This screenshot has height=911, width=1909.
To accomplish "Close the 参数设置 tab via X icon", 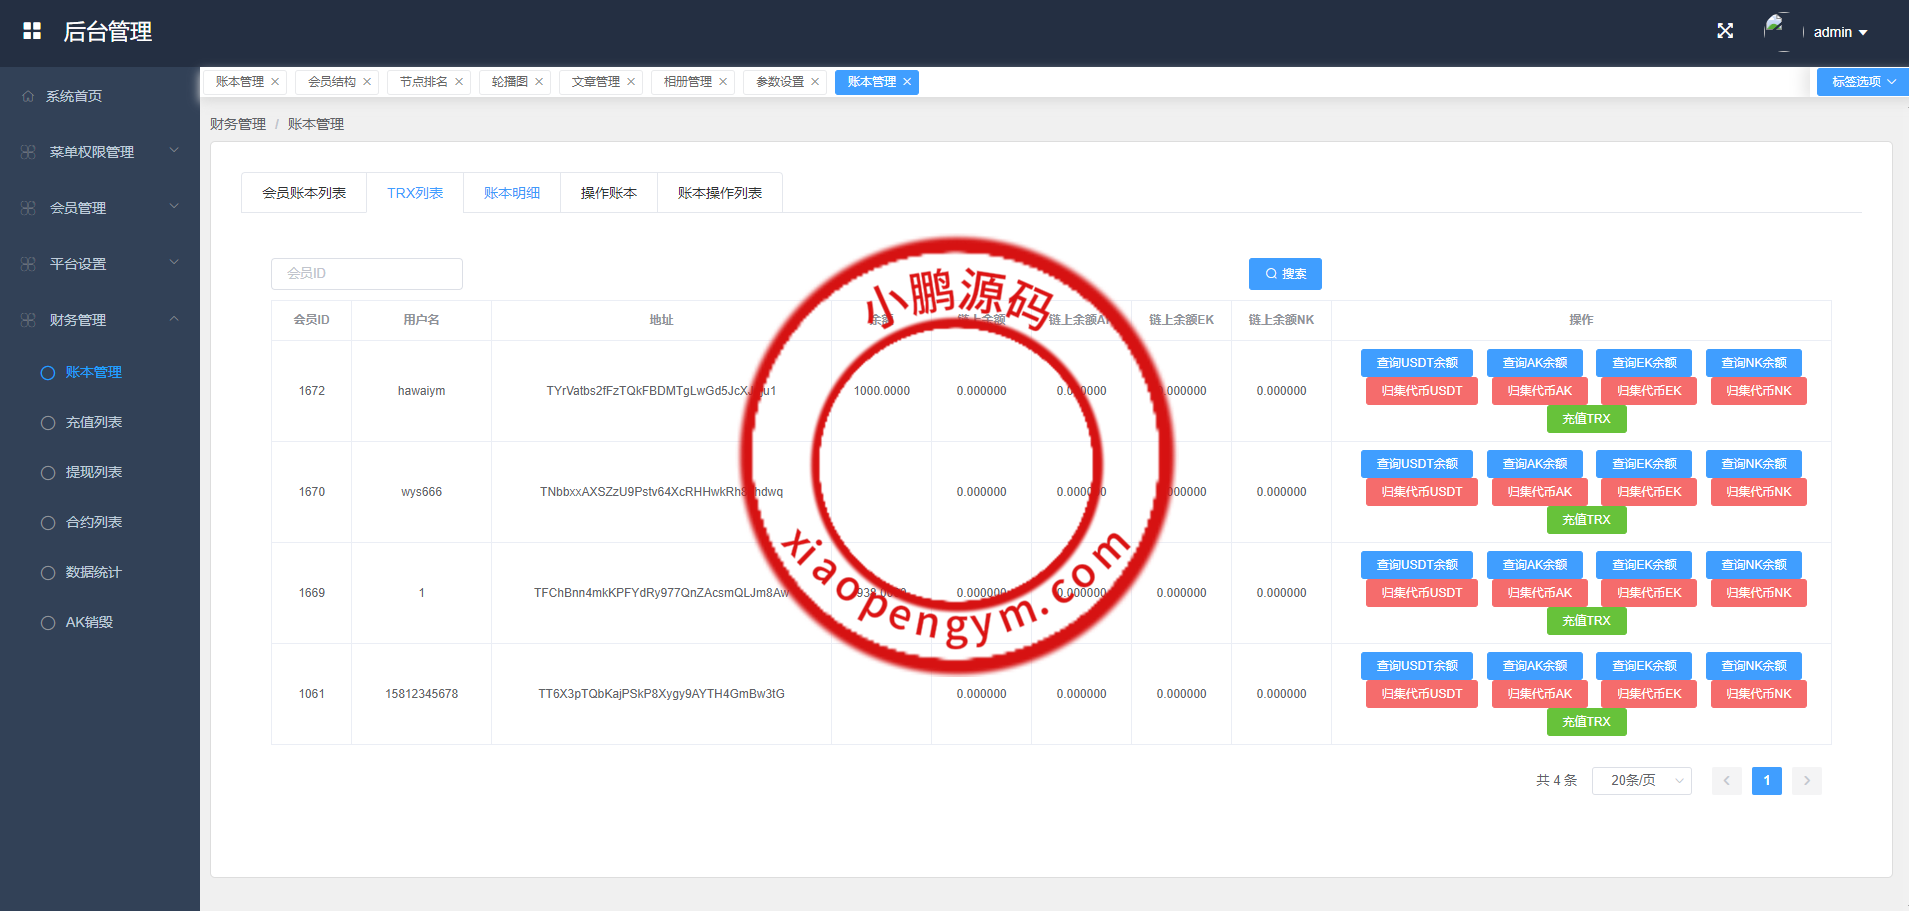I will pos(815,82).
